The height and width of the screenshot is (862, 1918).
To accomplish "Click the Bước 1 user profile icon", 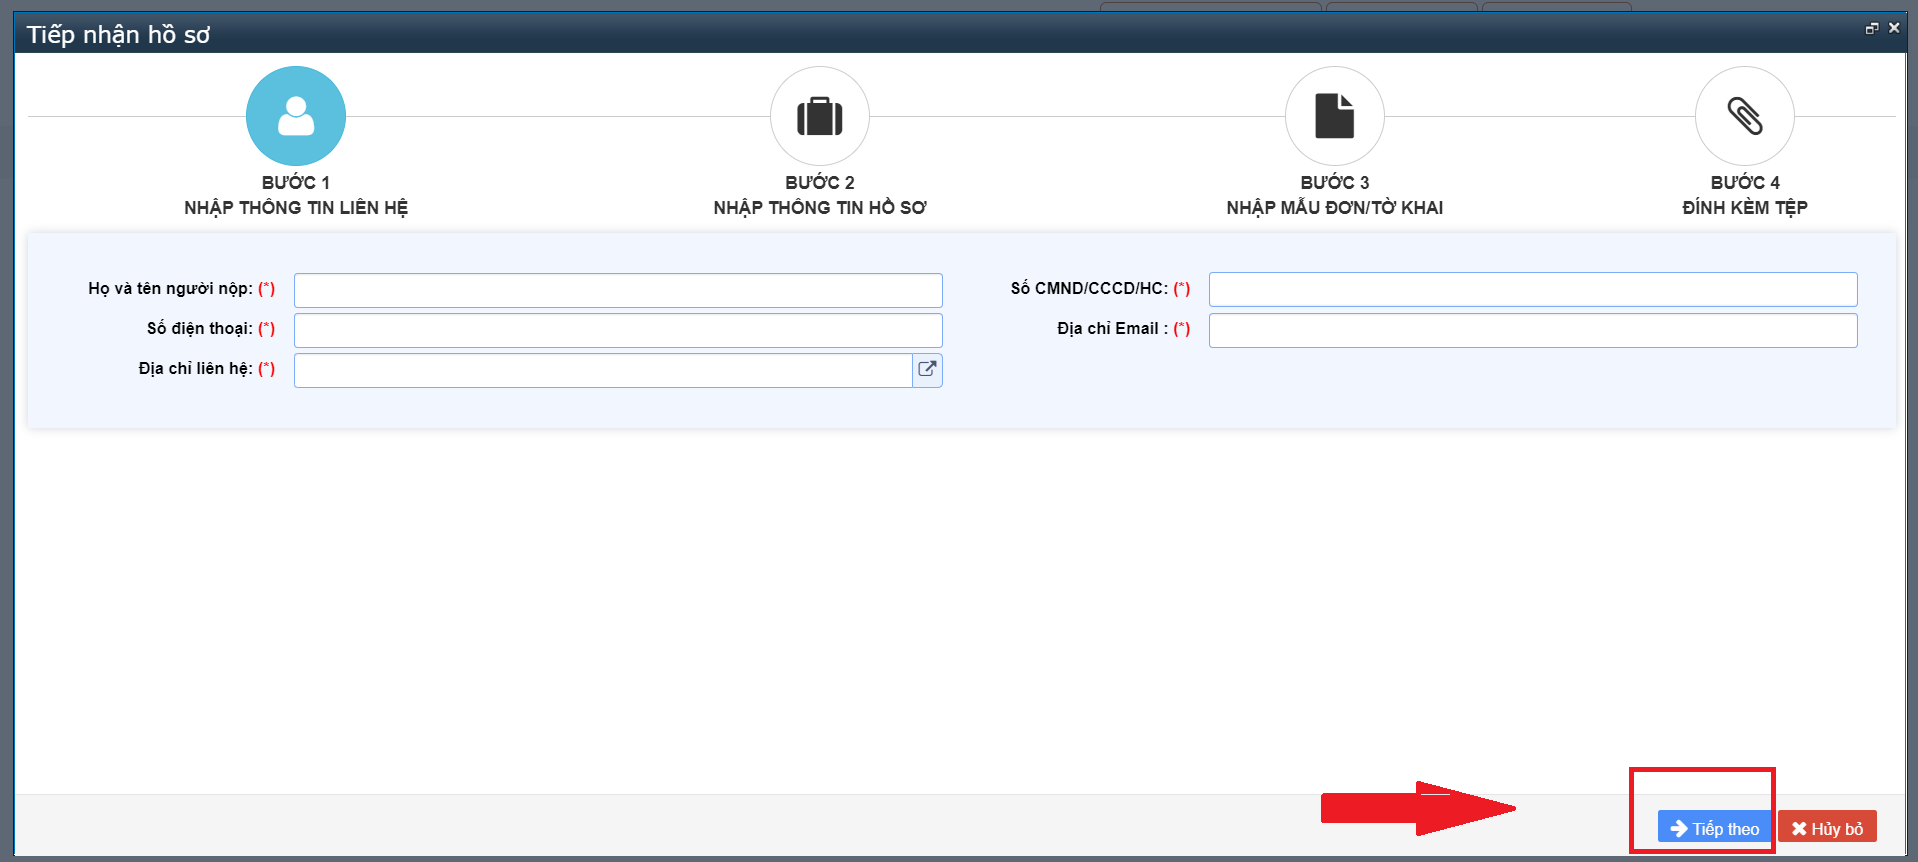I will pyautogui.click(x=296, y=116).
